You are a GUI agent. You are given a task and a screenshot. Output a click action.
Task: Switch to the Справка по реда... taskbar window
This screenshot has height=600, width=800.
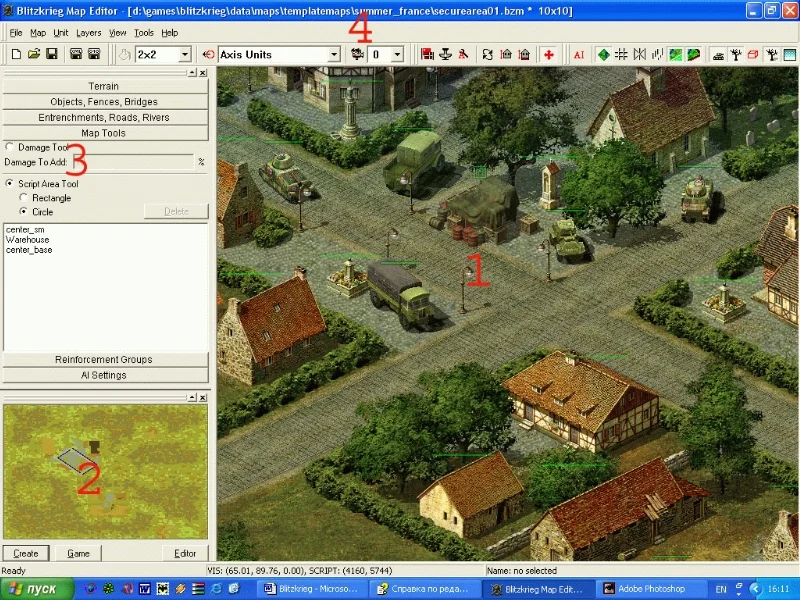[x=426, y=589]
